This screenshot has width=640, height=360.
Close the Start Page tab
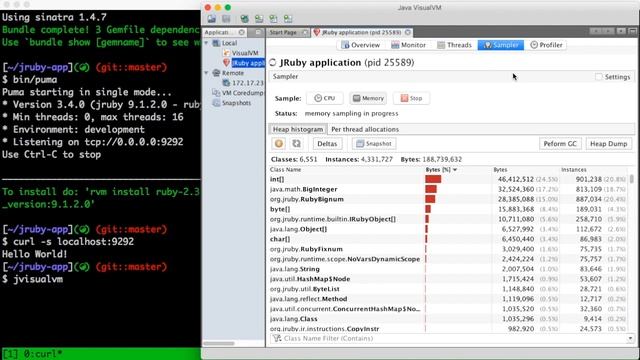305,32
